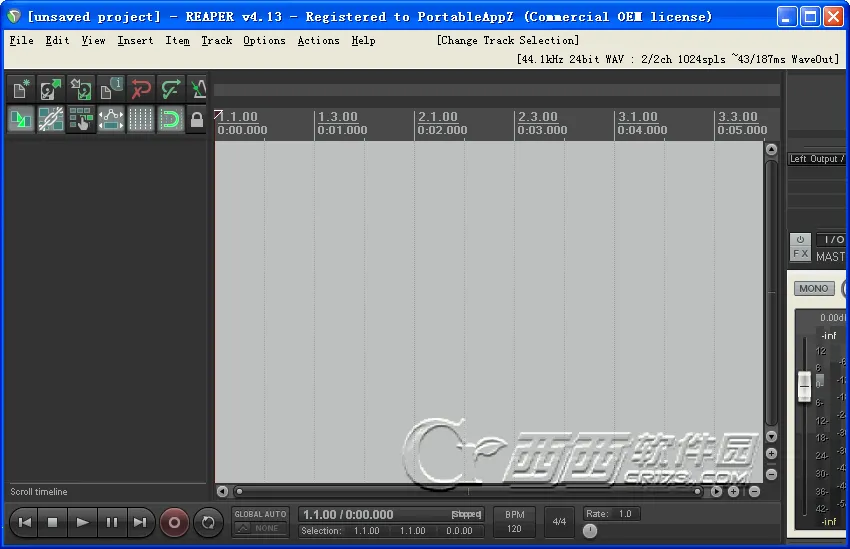Click the red Record button
This screenshot has height=549, width=850.
point(174,522)
